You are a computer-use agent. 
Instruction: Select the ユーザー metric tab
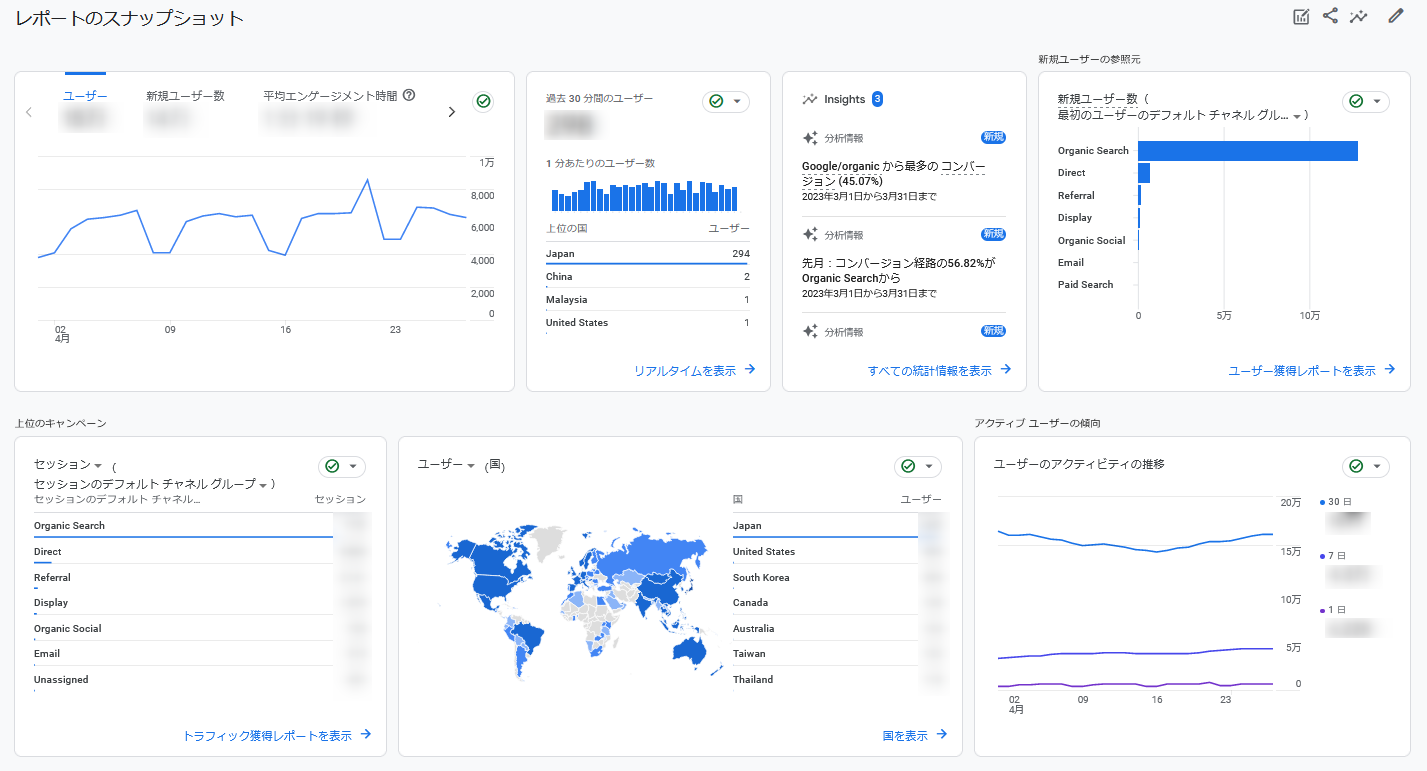tap(85, 96)
